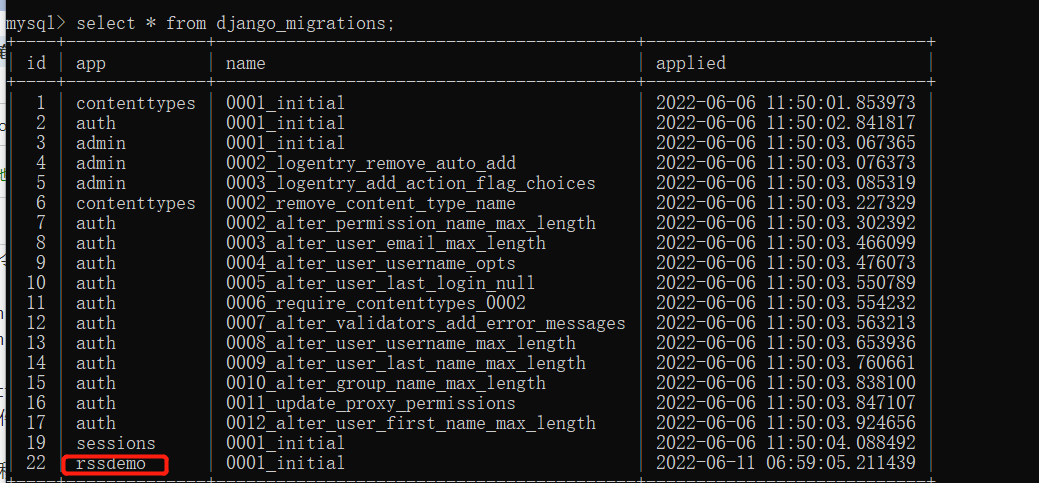Click '0010_alter_group_name_max_length' migration name
The image size is (1039, 483).
point(385,383)
